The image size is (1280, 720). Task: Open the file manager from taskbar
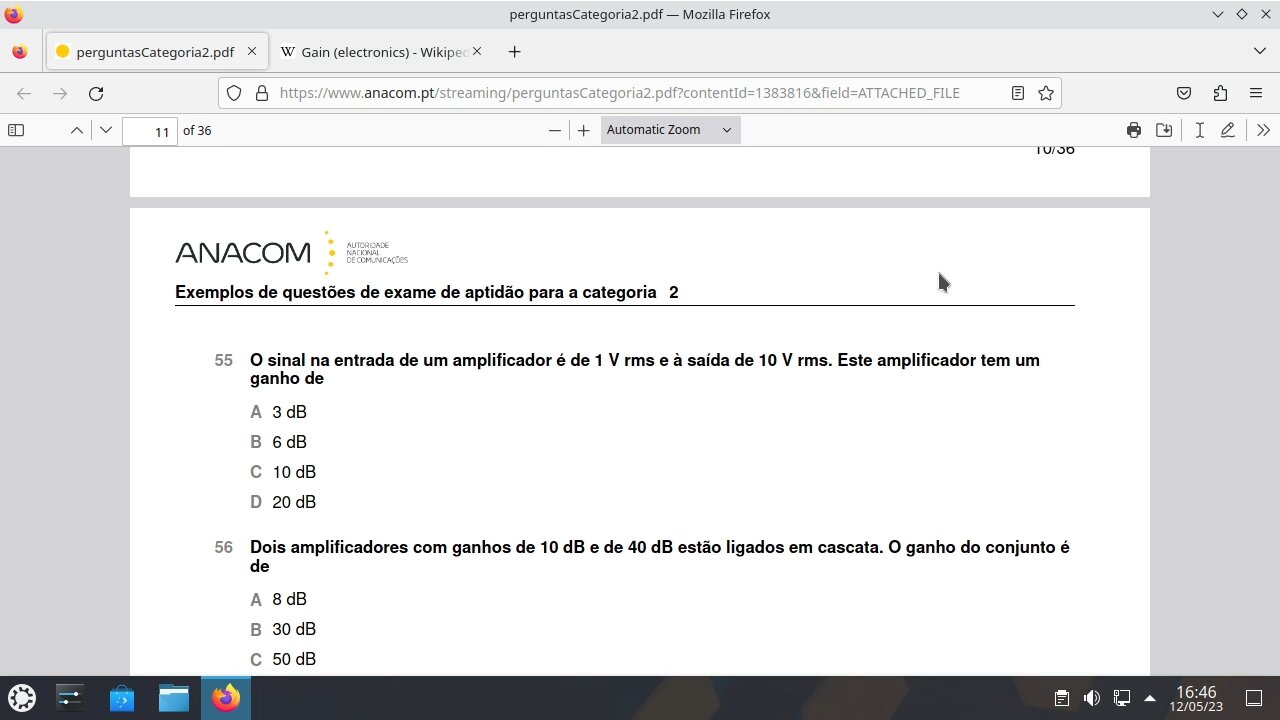point(174,697)
